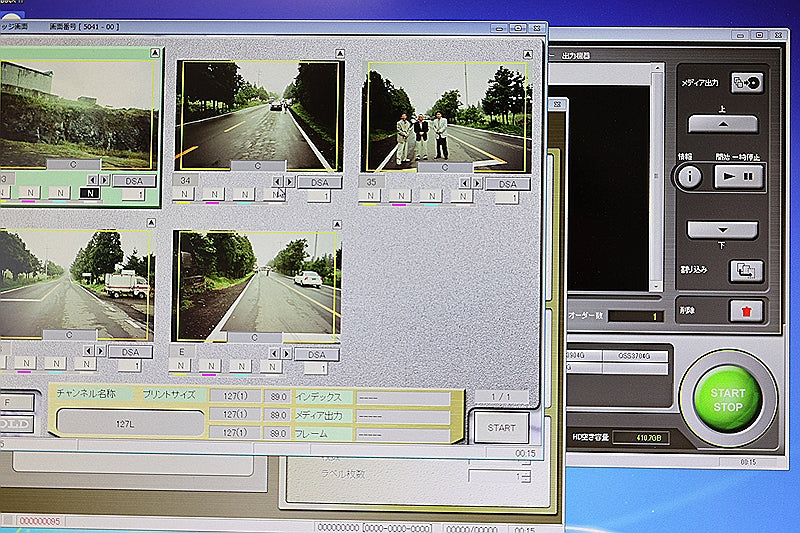Click the ラベル枚数 stepper in background window
Viewport: 800px width, 533px height.
[x=527, y=476]
